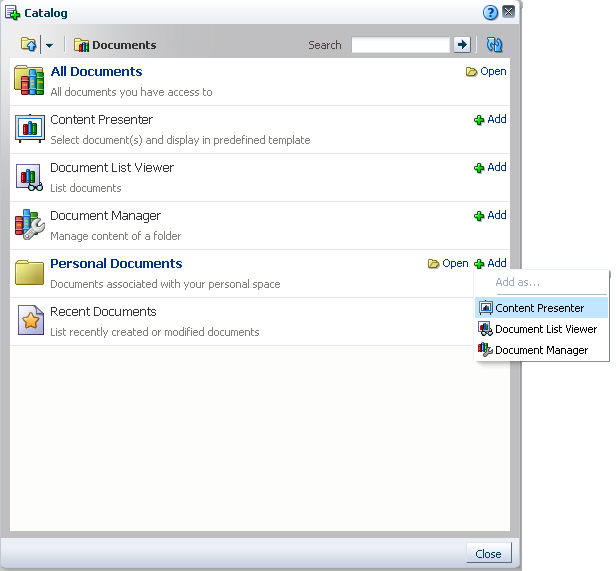Select the Content Presenter row title
616x571 pixels.
coord(101,119)
